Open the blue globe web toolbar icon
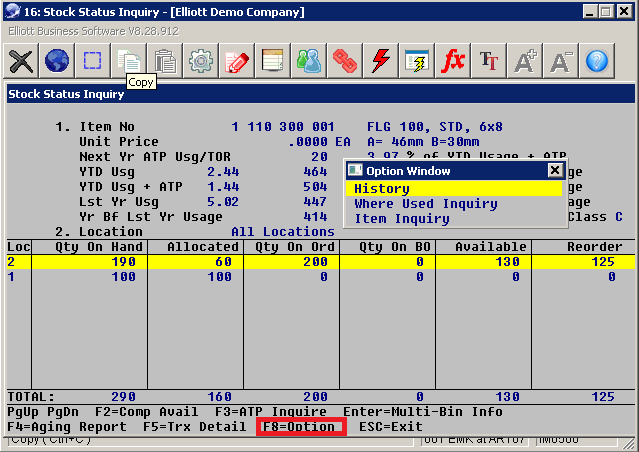The width and height of the screenshot is (639, 452). coord(57,61)
